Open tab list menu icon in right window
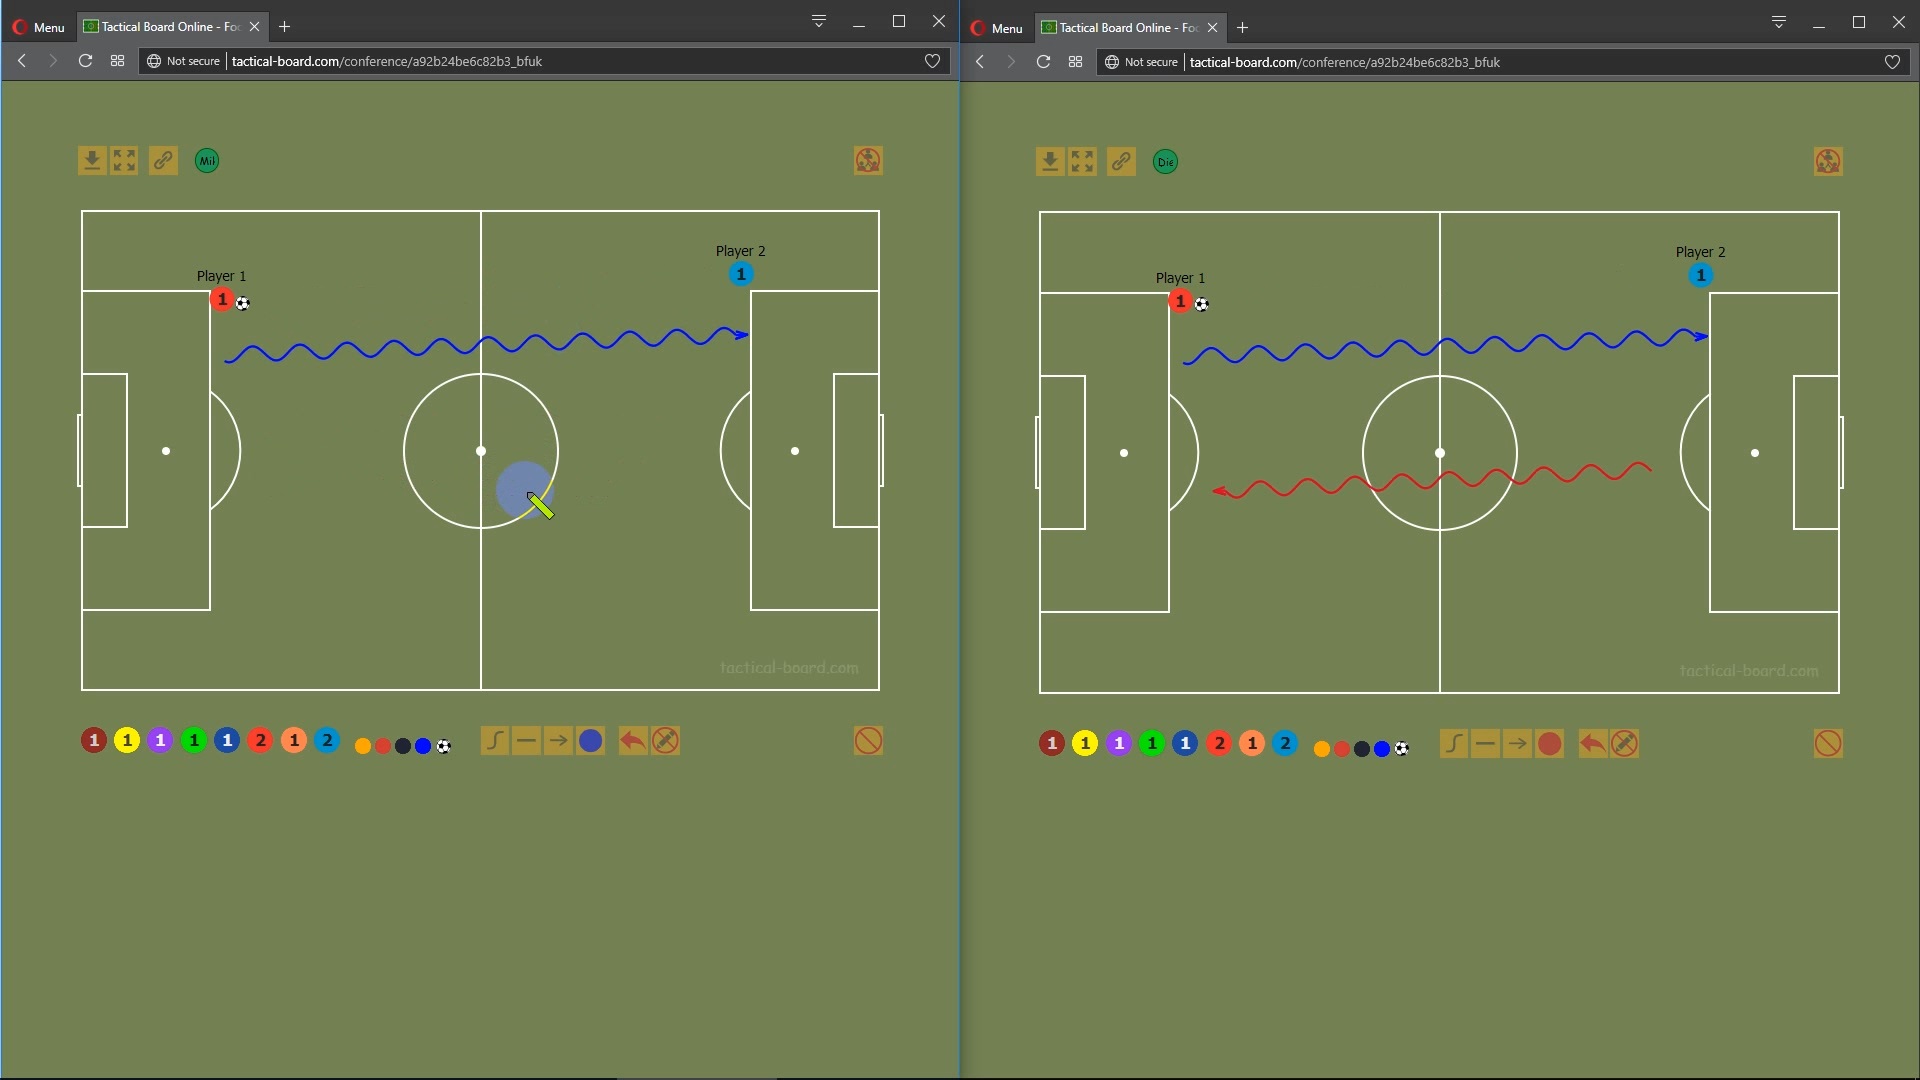The image size is (1920, 1080). [x=1778, y=22]
